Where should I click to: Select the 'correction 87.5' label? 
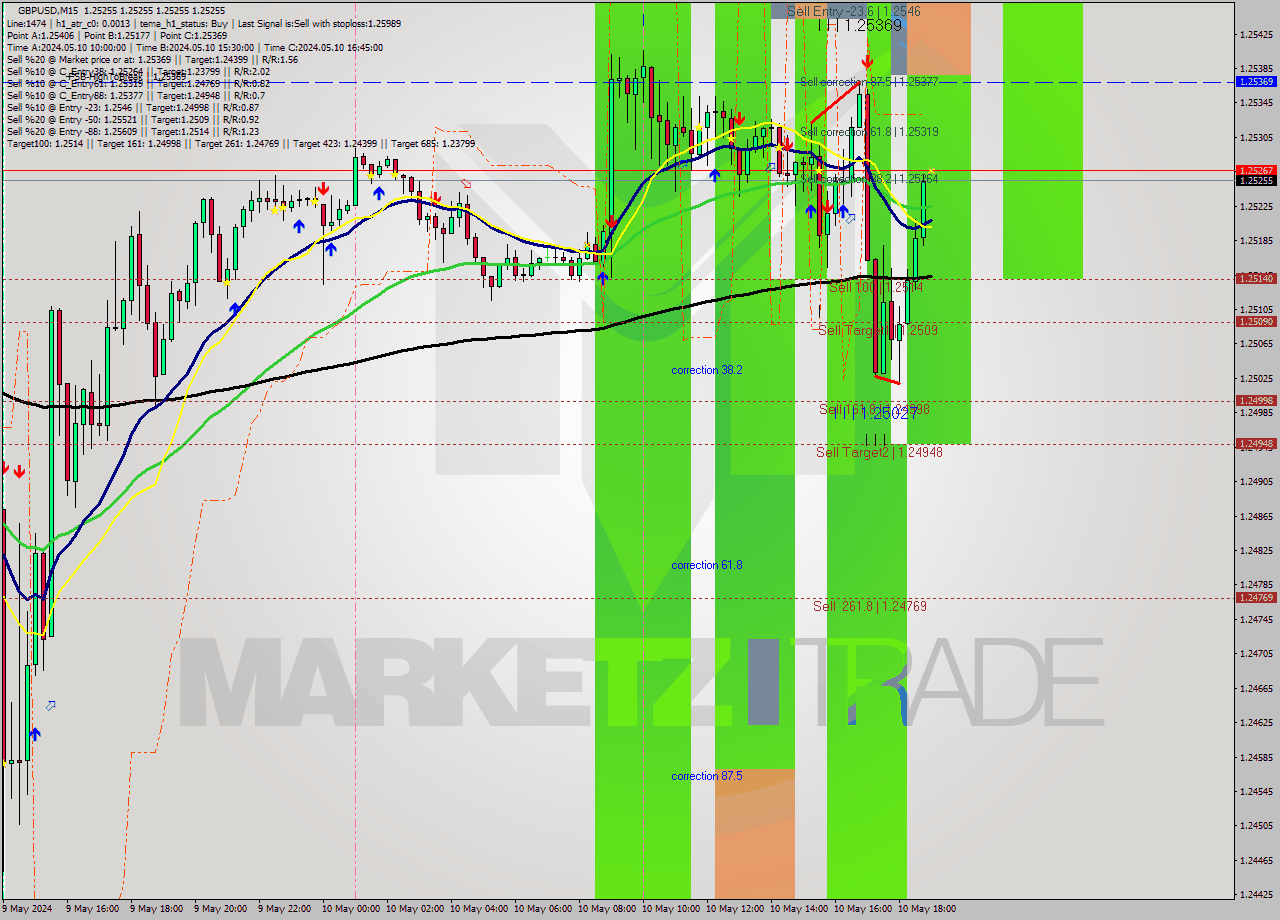click(x=707, y=776)
